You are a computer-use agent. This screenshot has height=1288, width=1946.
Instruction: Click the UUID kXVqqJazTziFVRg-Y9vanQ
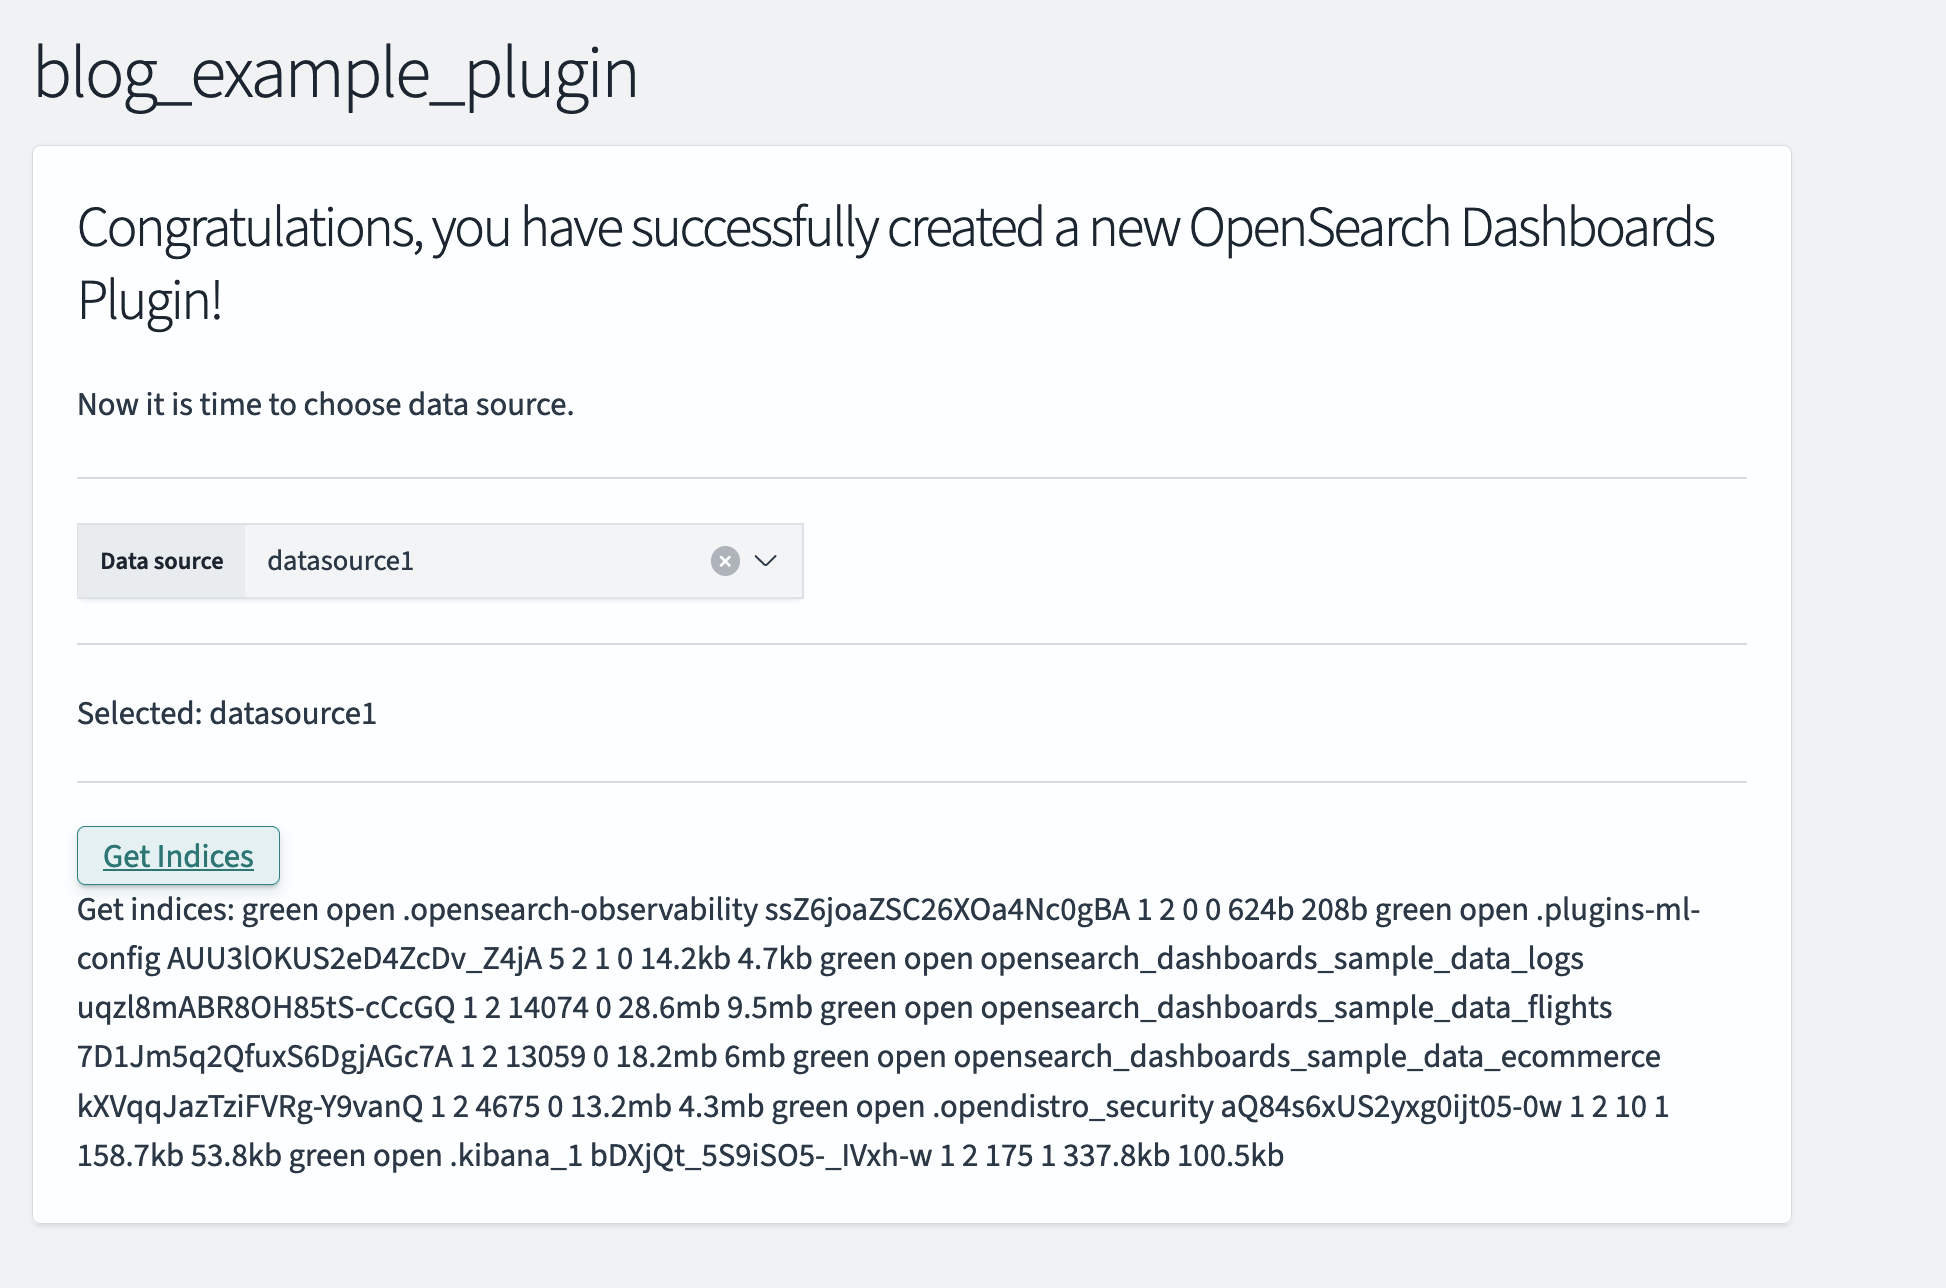click(x=250, y=1106)
